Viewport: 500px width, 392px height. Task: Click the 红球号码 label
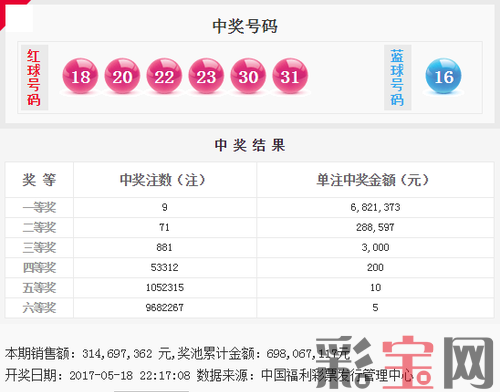(34, 78)
